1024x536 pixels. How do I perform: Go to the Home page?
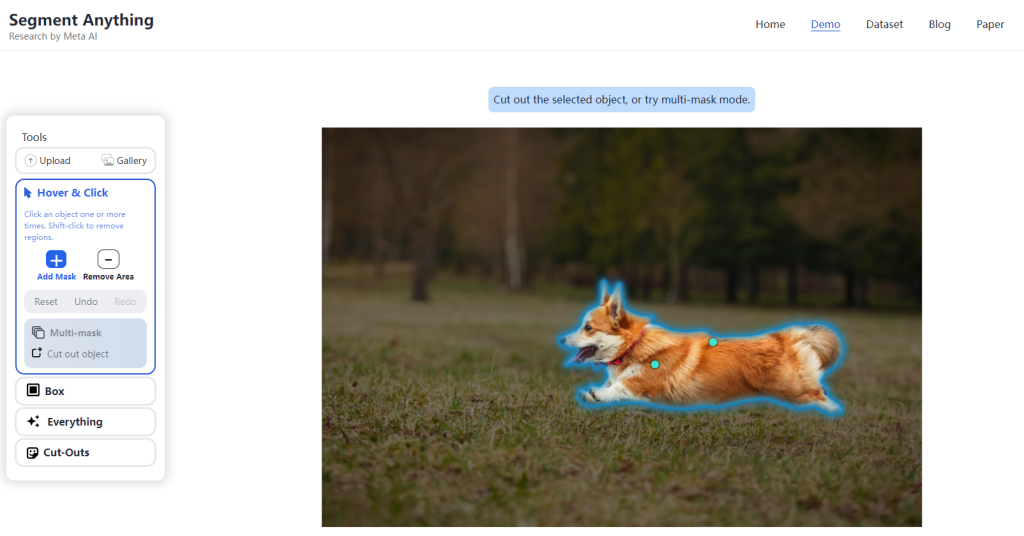(x=770, y=24)
